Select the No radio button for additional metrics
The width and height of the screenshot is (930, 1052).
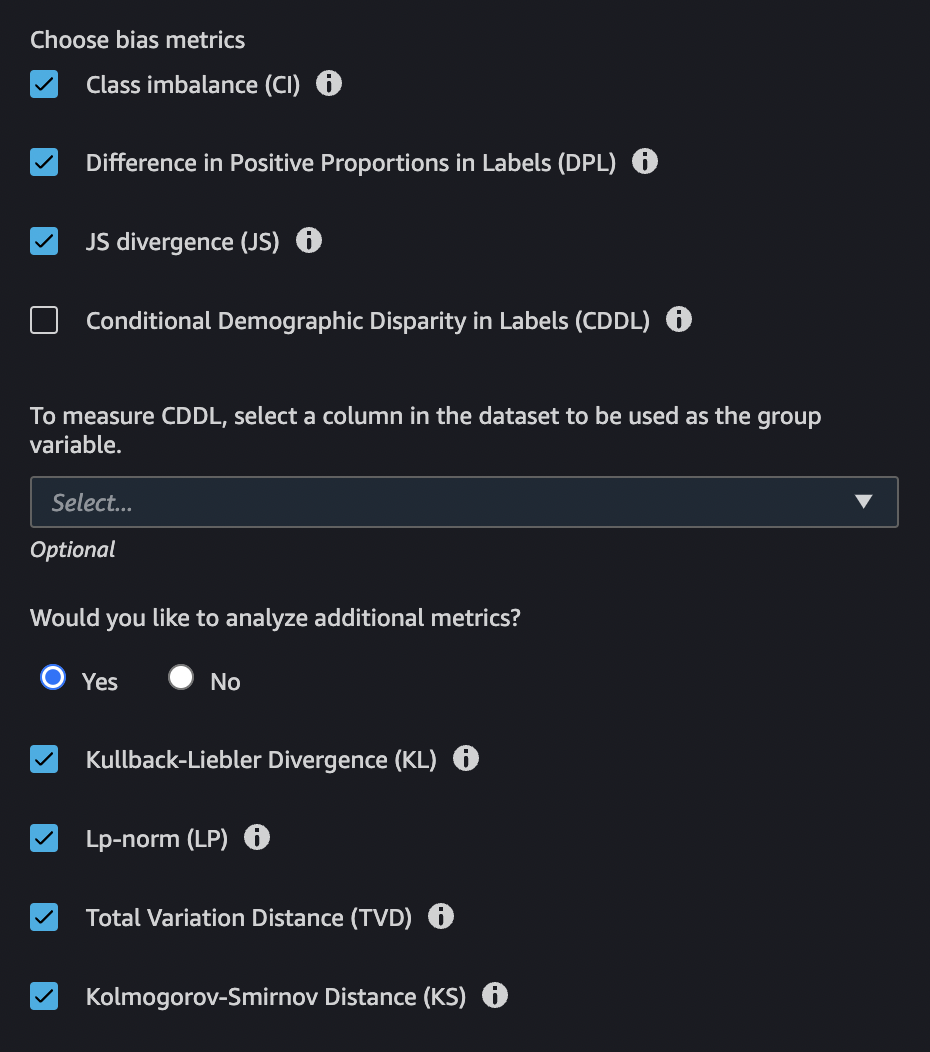(181, 679)
